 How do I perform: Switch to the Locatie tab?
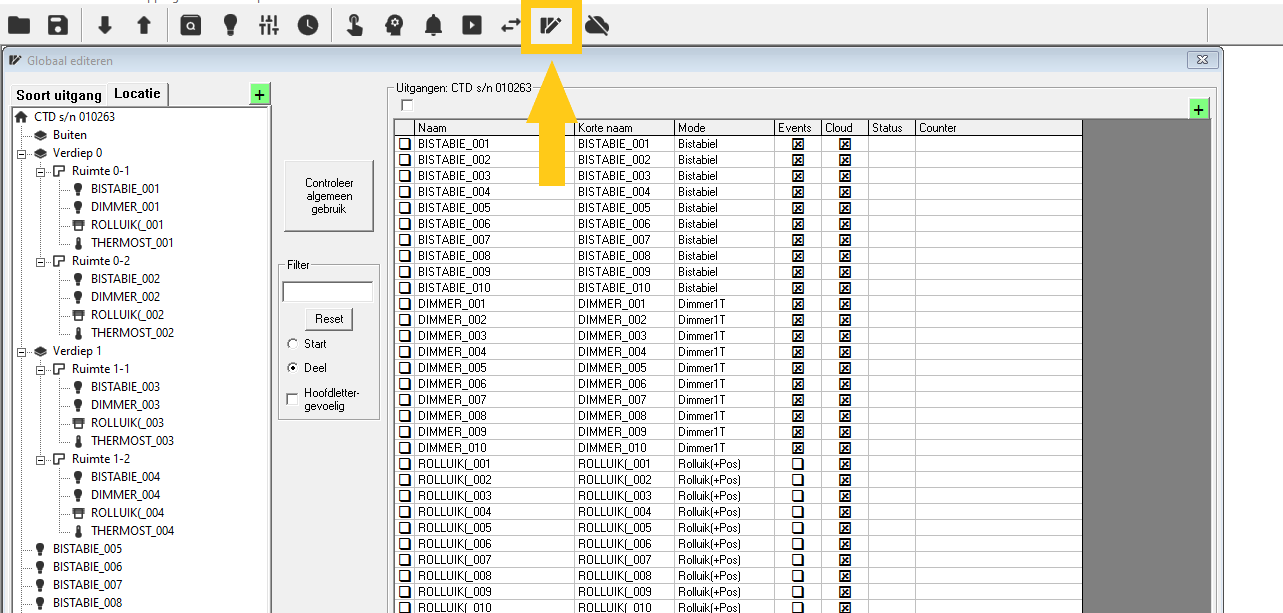[138, 94]
